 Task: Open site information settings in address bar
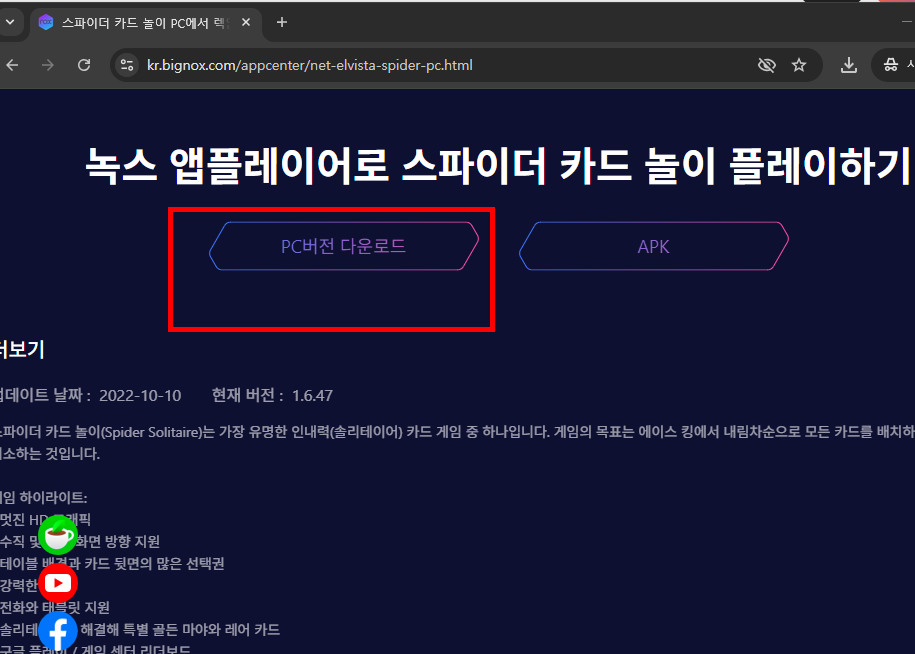126,64
